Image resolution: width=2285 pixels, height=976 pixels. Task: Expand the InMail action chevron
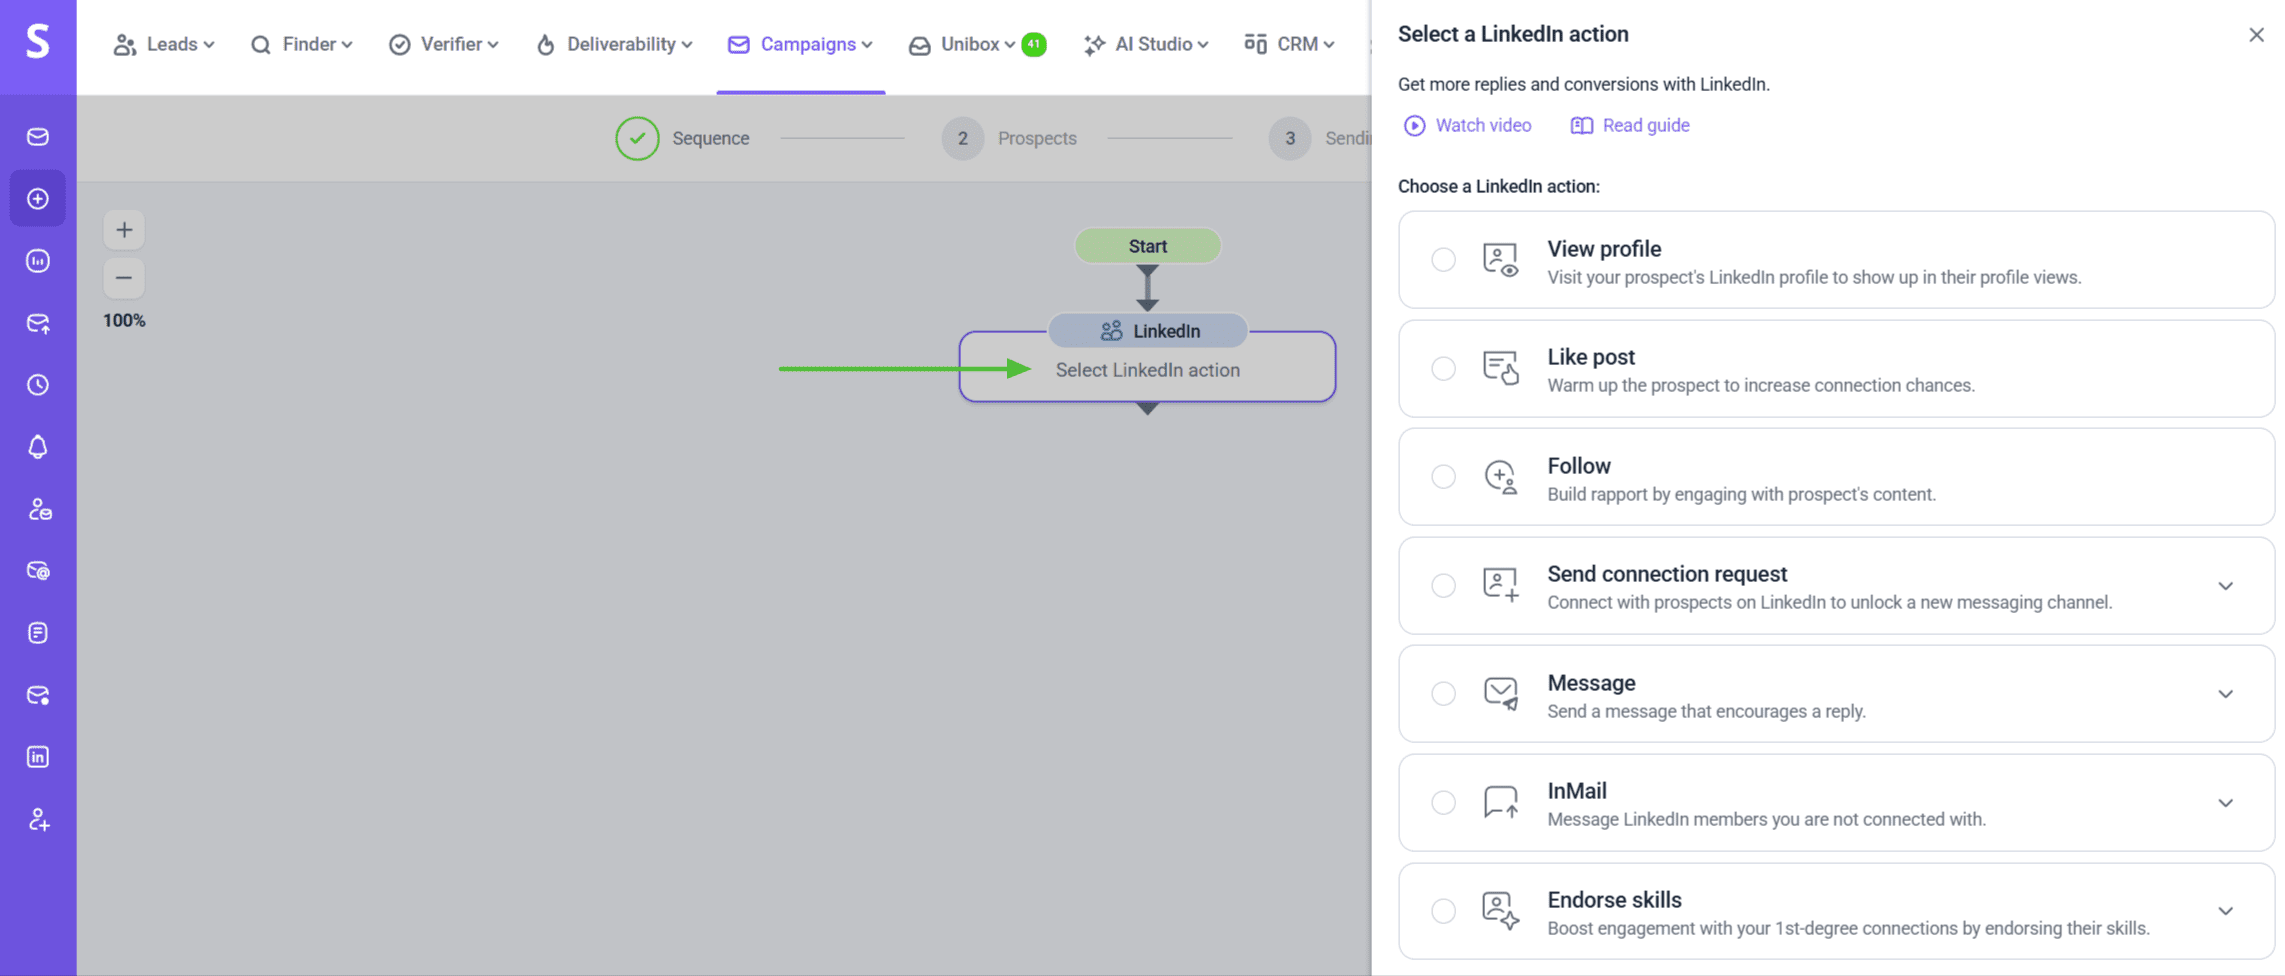pyautogui.click(x=2225, y=803)
